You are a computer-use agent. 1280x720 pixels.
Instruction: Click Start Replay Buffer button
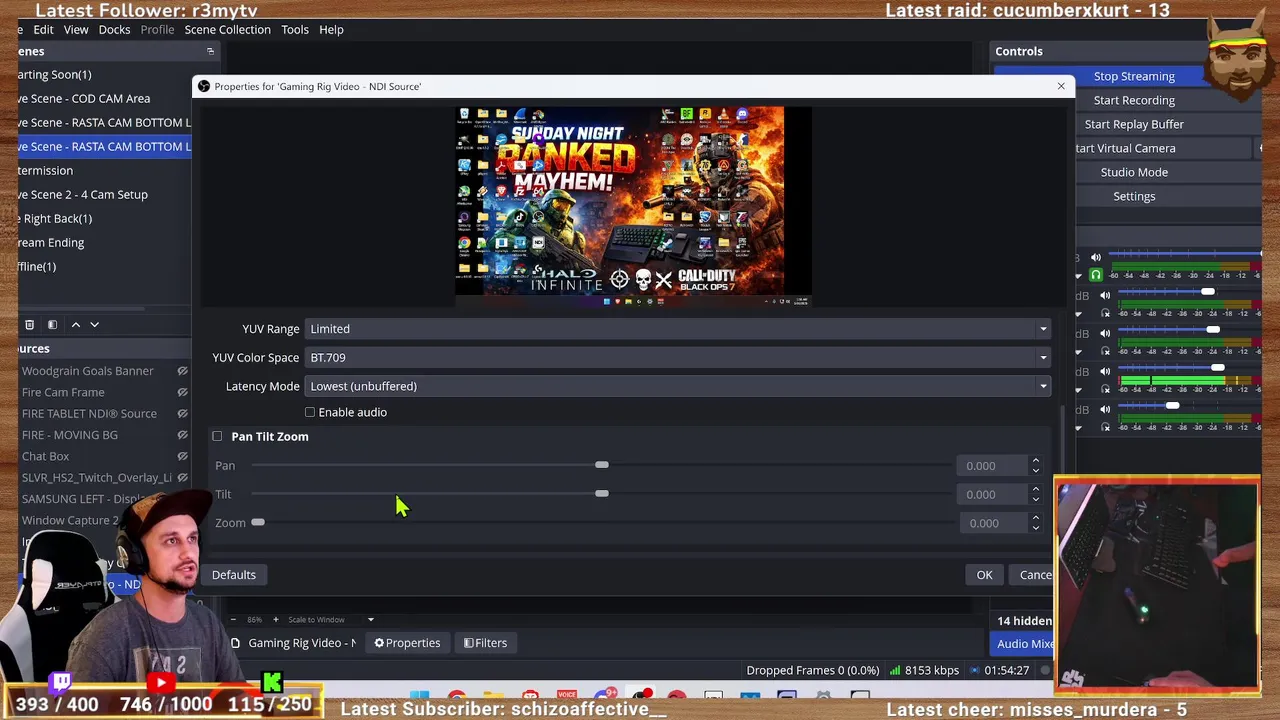point(1134,124)
